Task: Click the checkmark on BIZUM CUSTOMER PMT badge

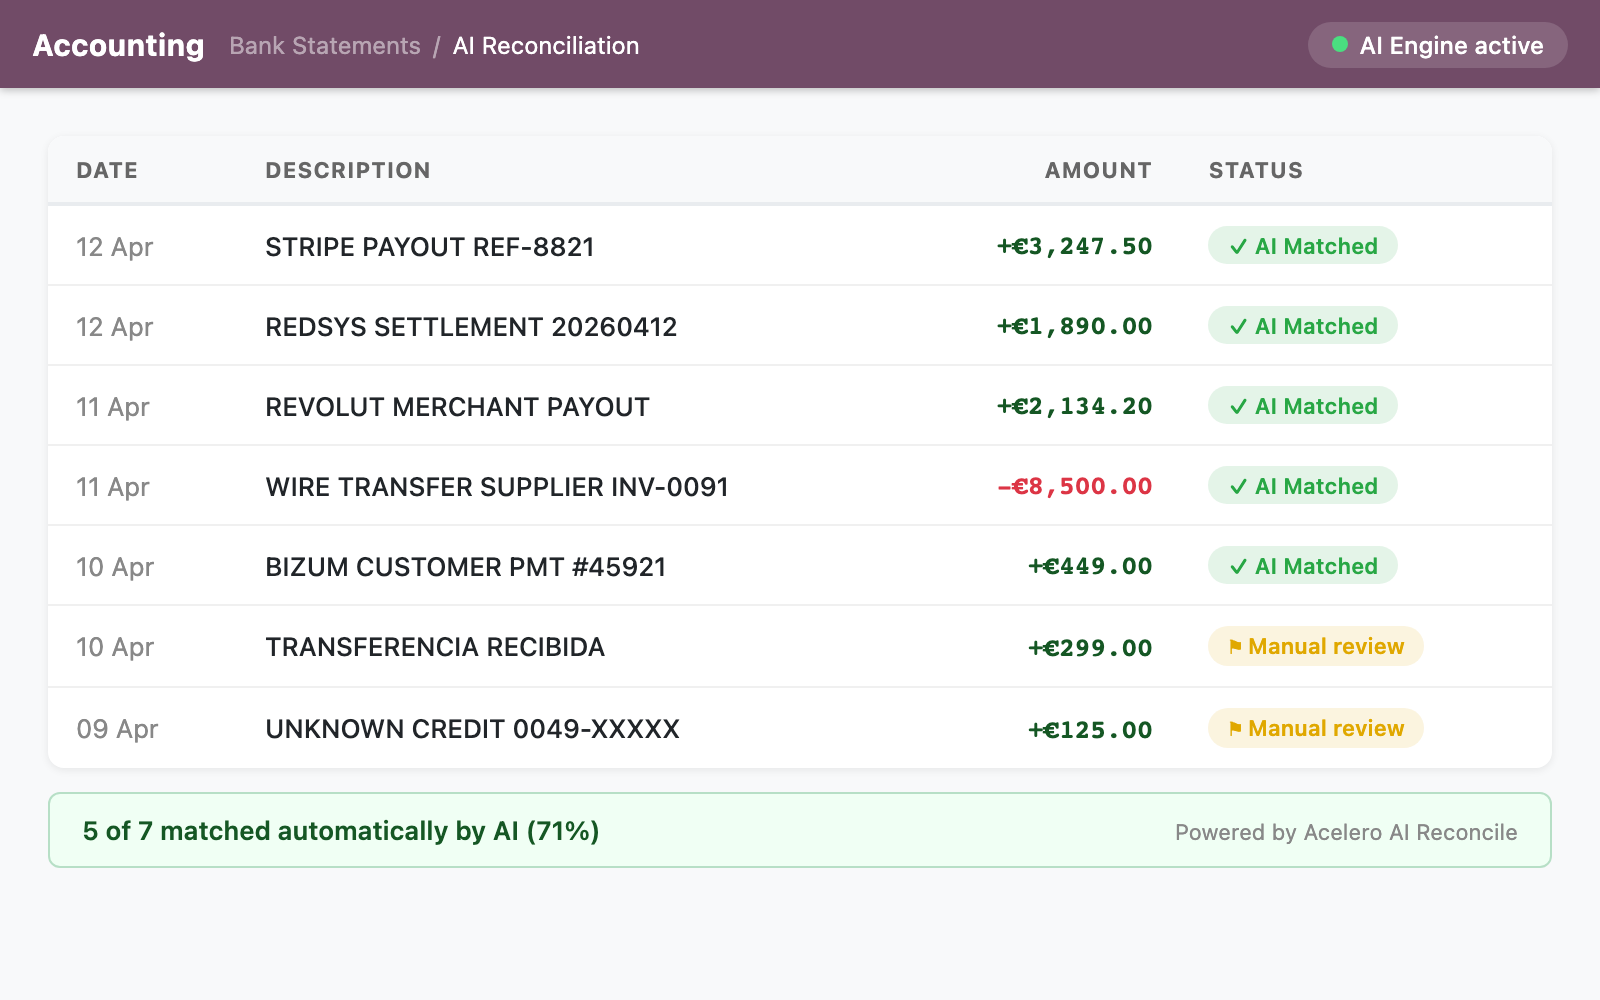Action: [1237, 565]
